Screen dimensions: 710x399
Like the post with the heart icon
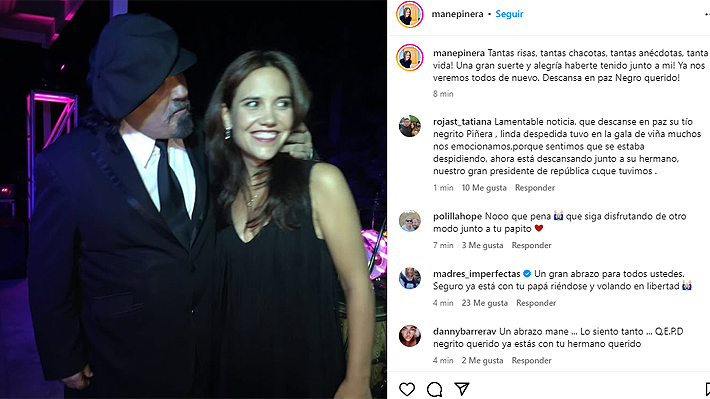click(407, 389)
